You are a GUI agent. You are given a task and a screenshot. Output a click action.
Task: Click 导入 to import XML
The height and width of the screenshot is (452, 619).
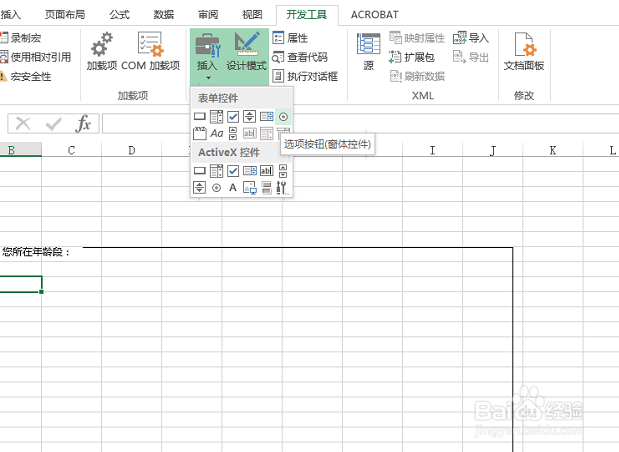pyautogui.click(x=471, y=38)
